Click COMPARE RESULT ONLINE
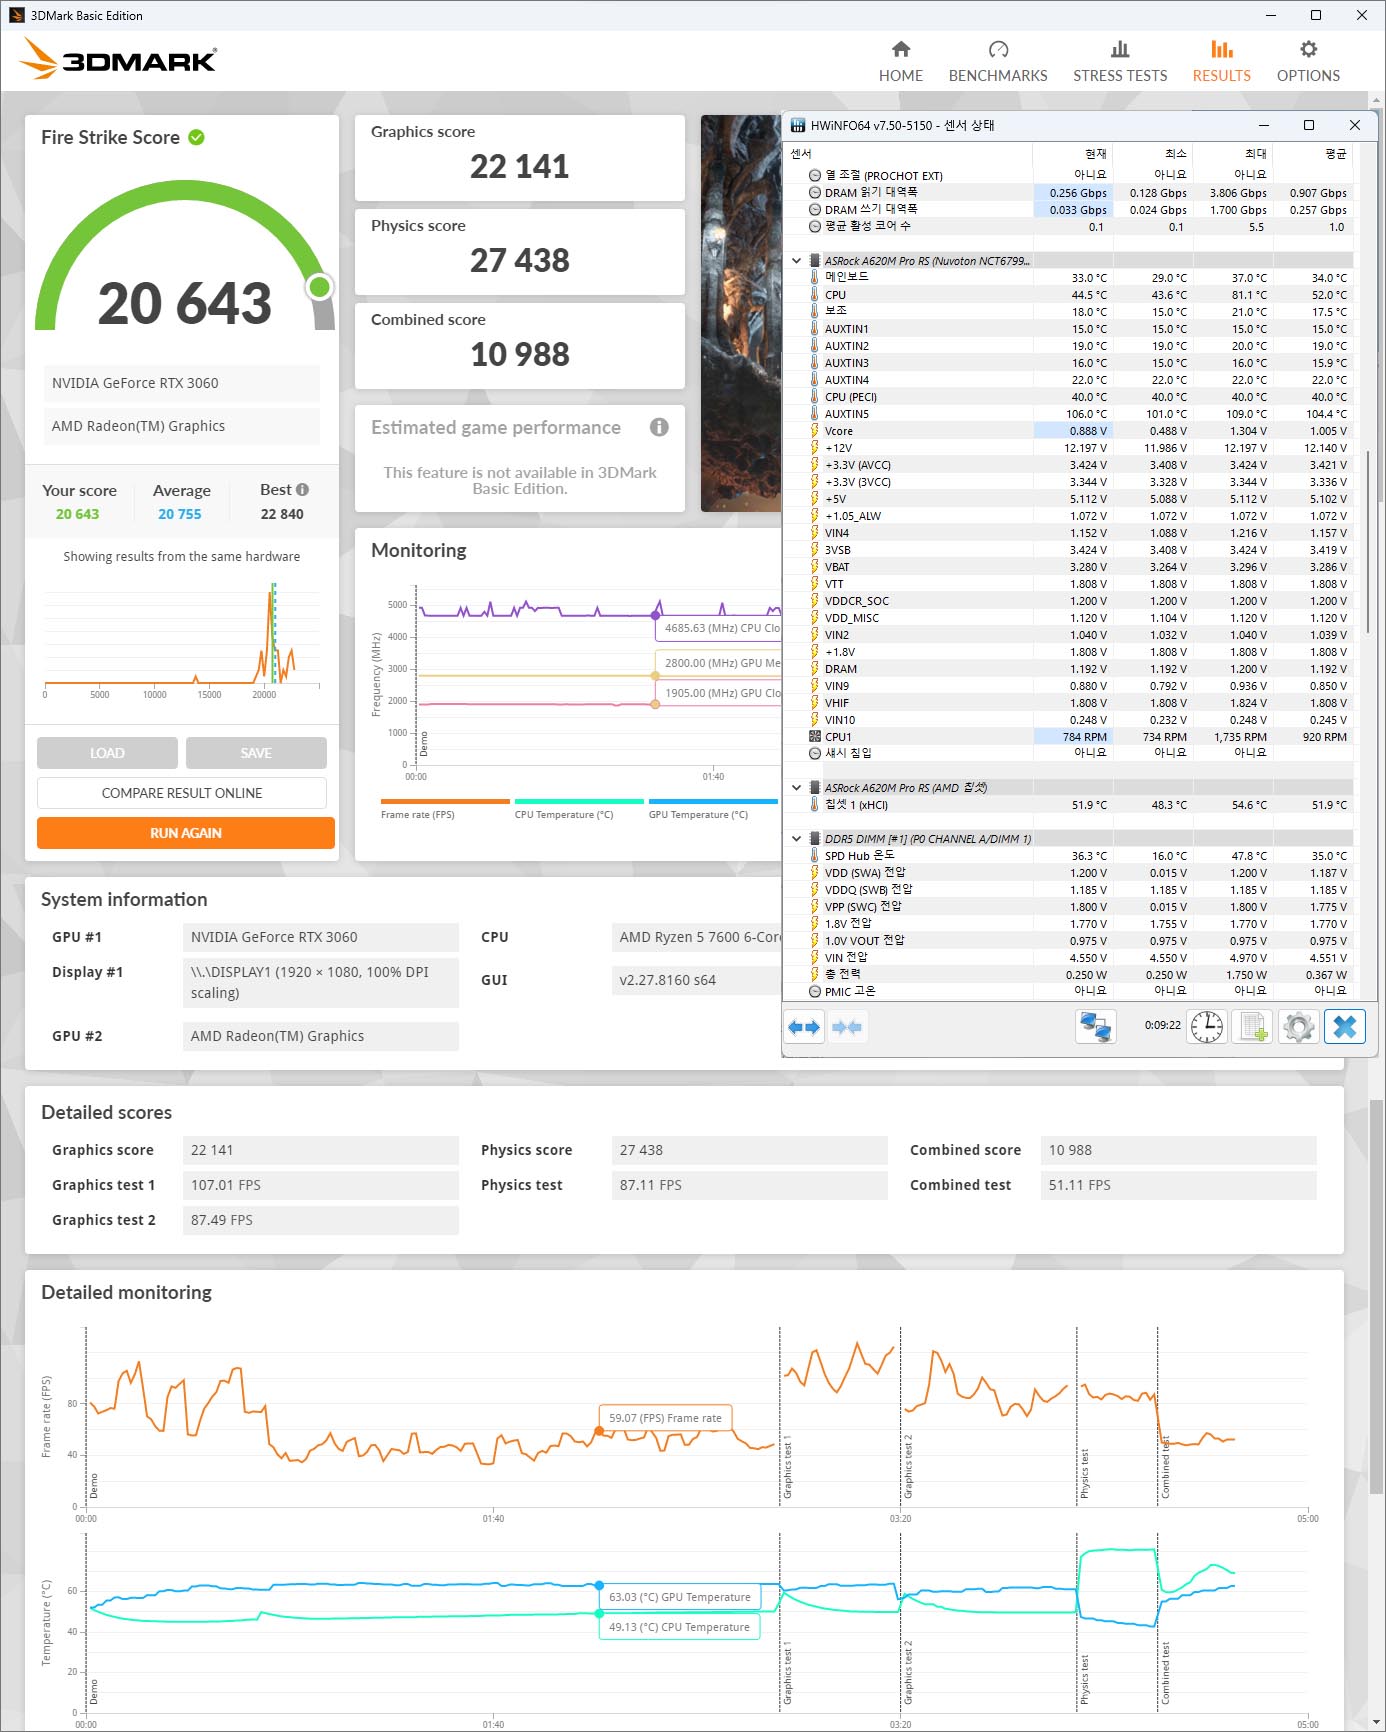The width and height of the screenshot is (1386, 1732). tap(182, 793)
